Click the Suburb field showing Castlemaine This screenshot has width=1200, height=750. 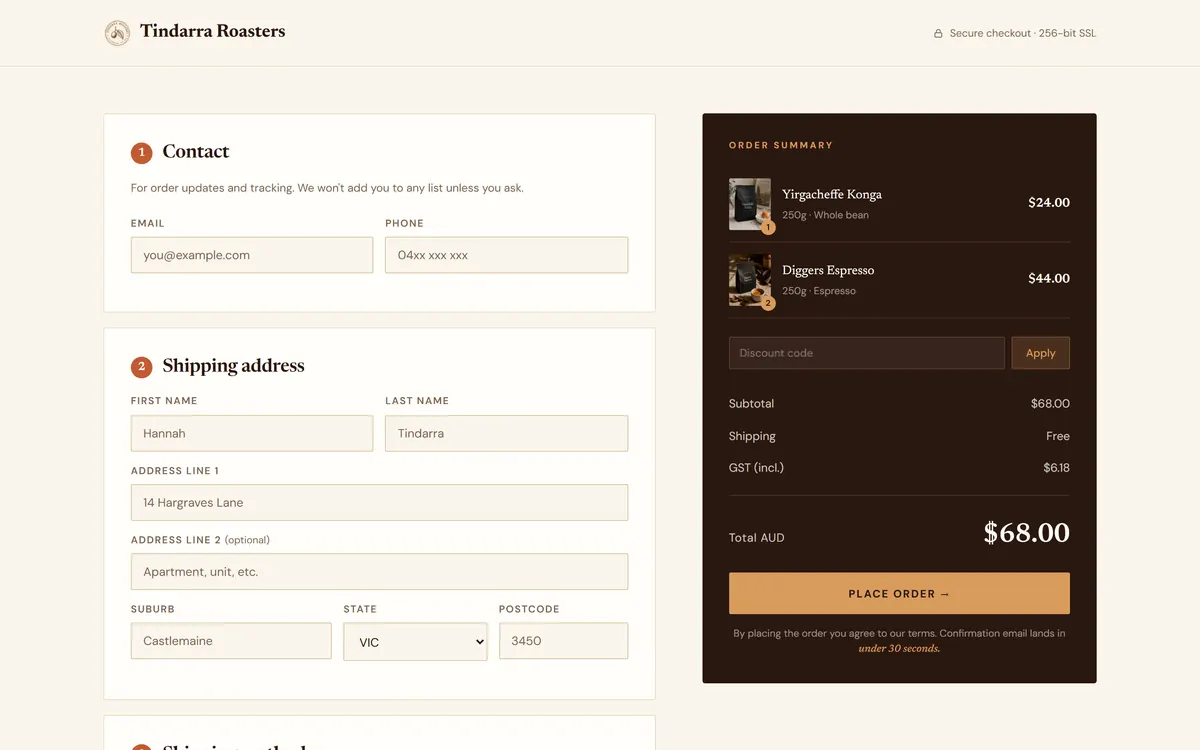click(231, 641)
